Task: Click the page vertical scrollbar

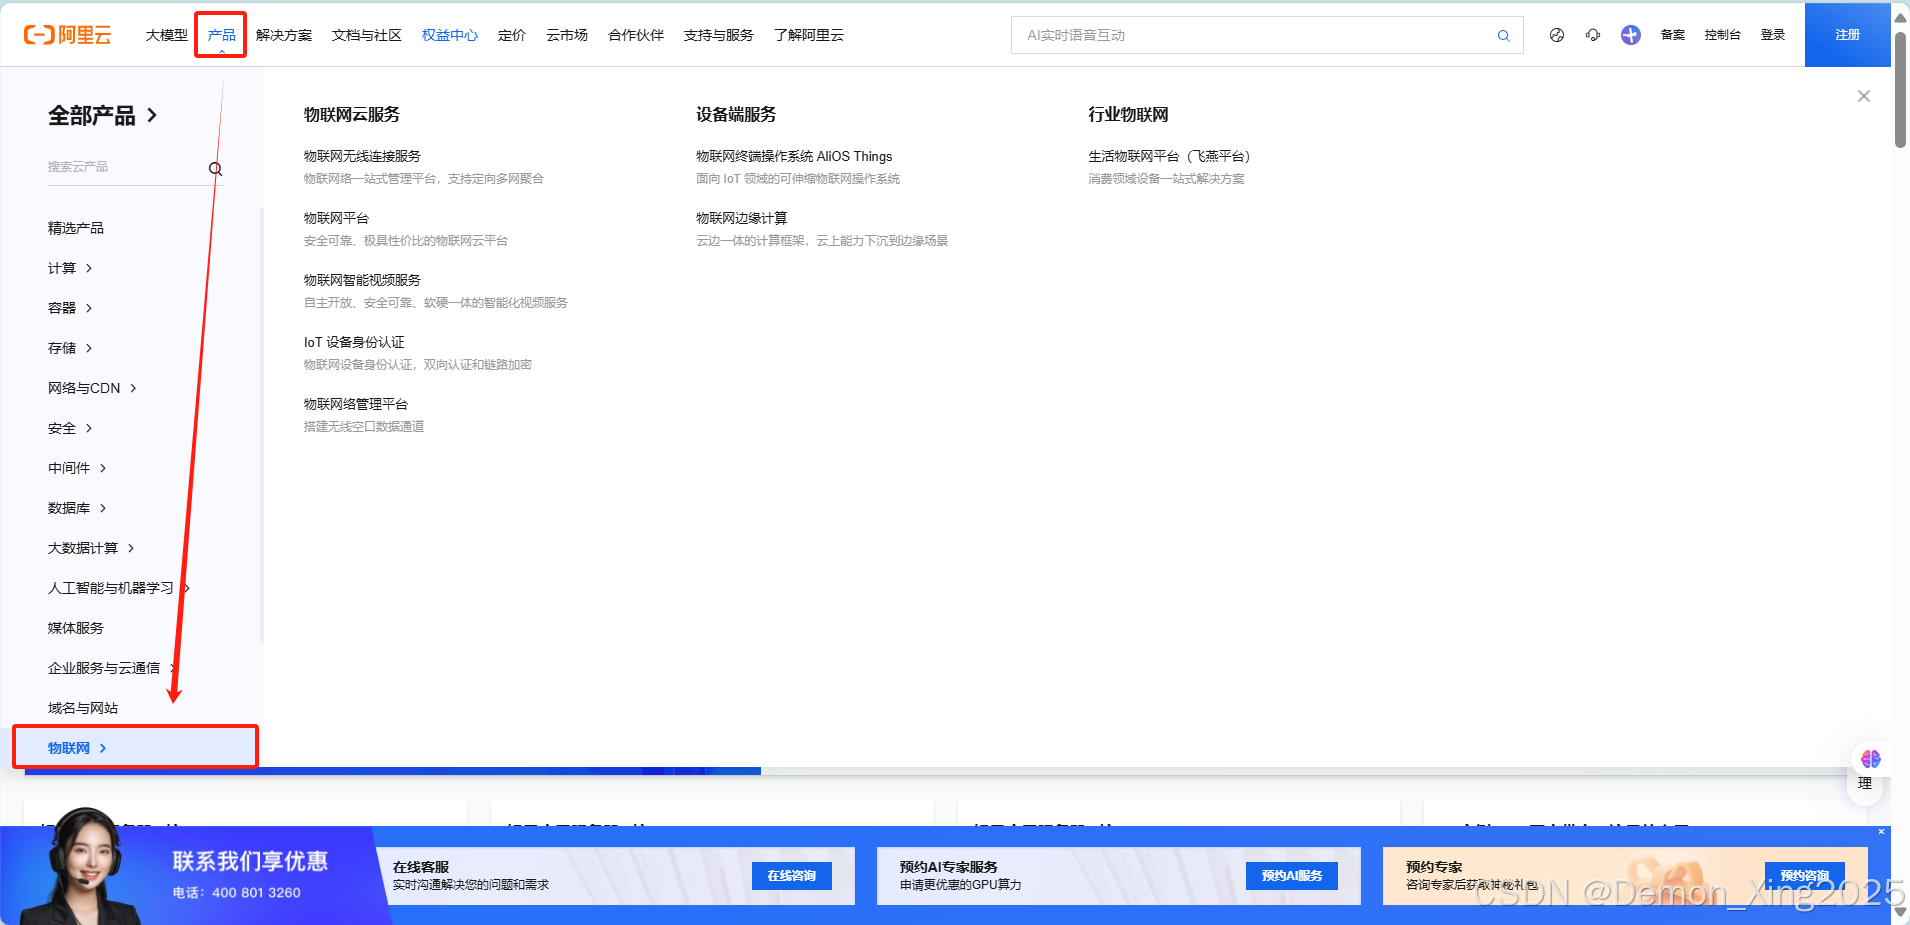Action: pos(1900,90)
